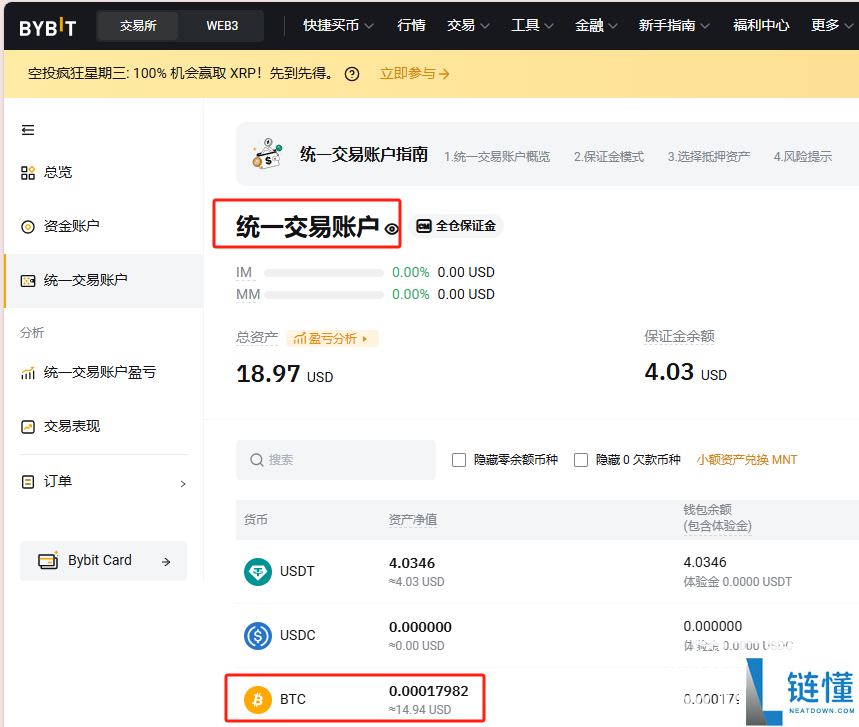Click 资产净值 column header
This screenshot has height=727, width=859.
(413, 519)
